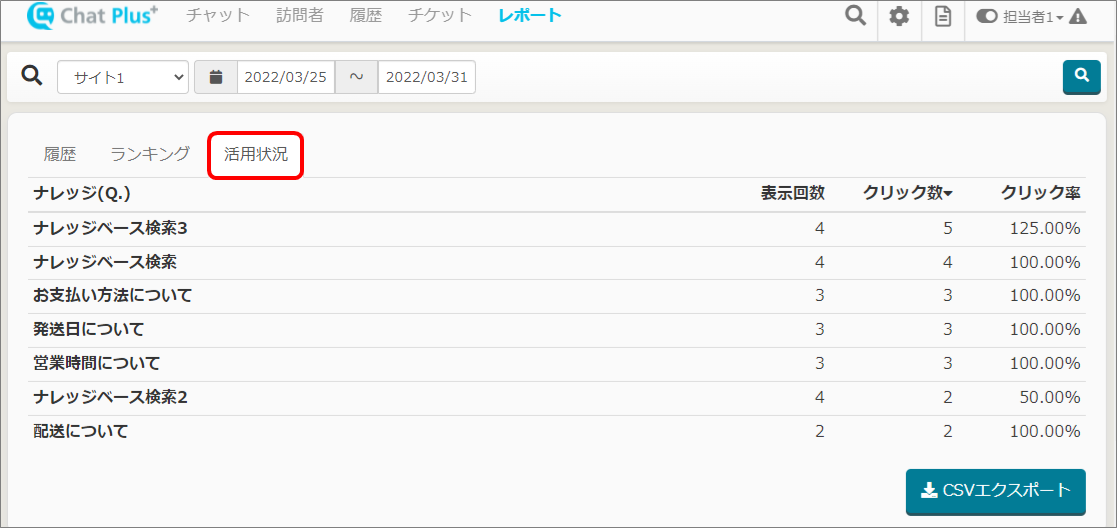Click the お支払い方法について row

tap(558, 296)
